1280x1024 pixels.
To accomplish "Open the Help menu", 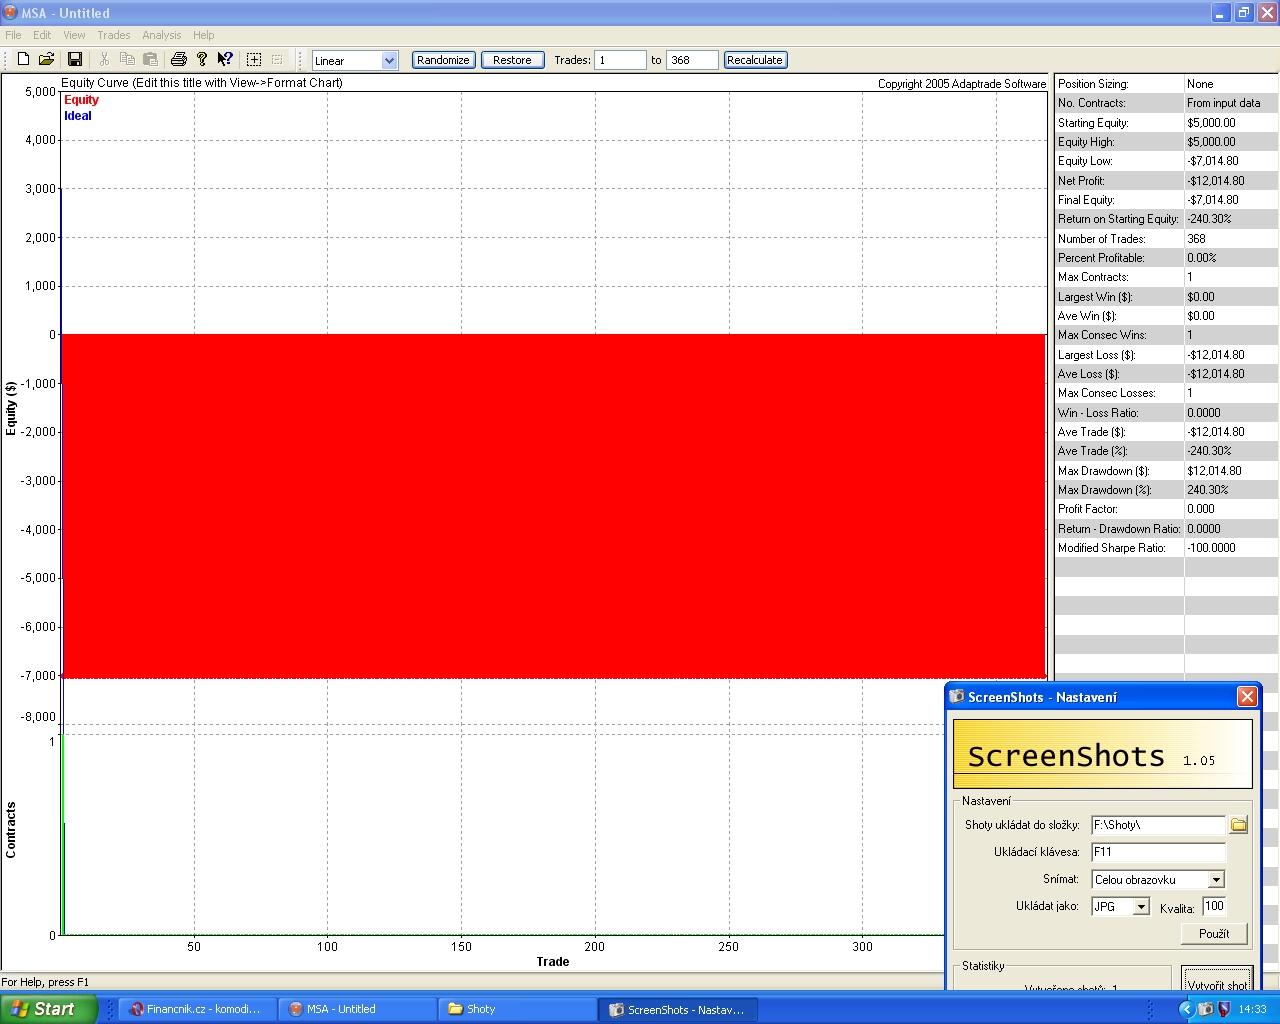I will [203, 35].
